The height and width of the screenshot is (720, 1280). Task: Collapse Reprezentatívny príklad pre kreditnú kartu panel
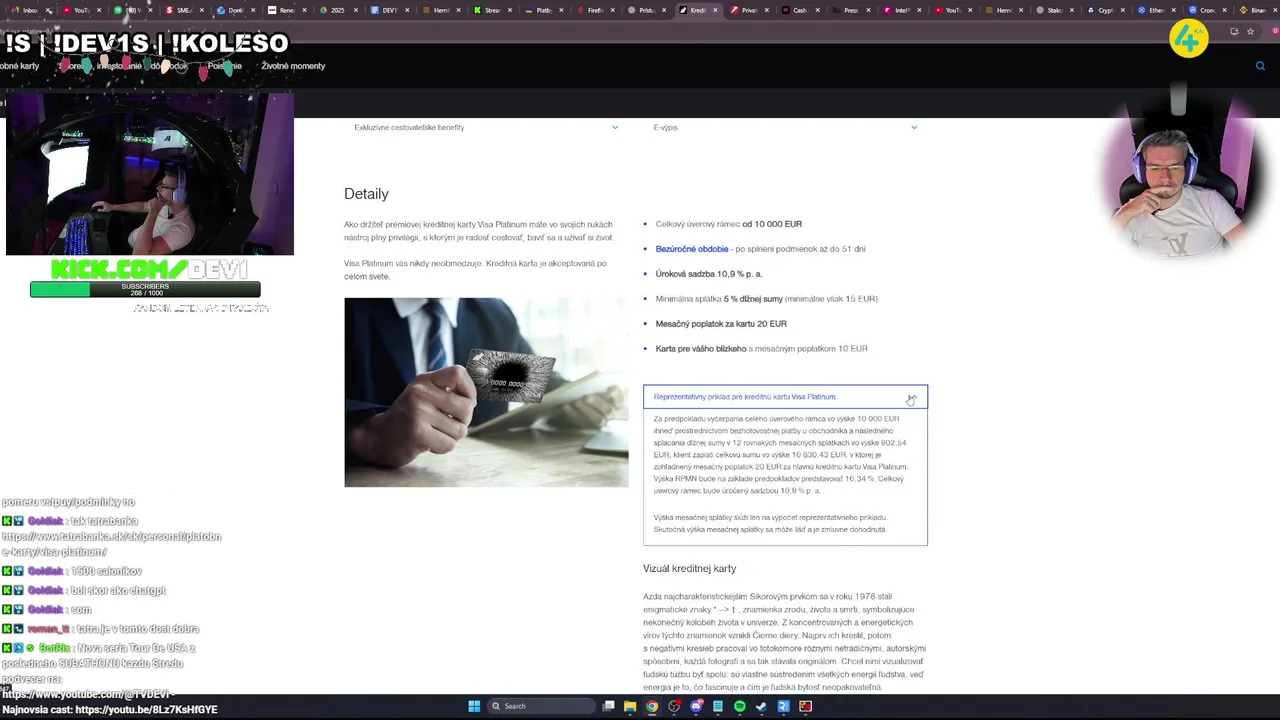click(x=785, y=397)
